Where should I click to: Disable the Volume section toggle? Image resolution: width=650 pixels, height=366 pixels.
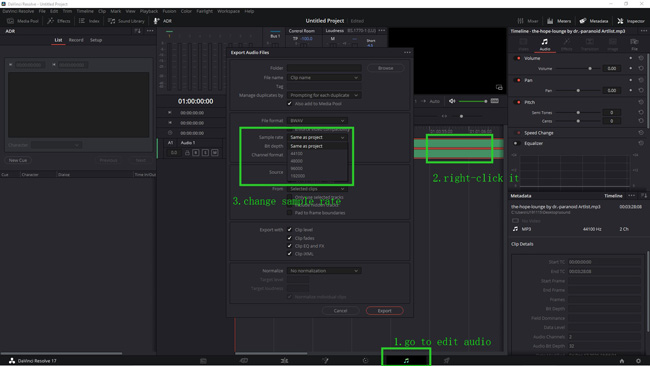518,58
